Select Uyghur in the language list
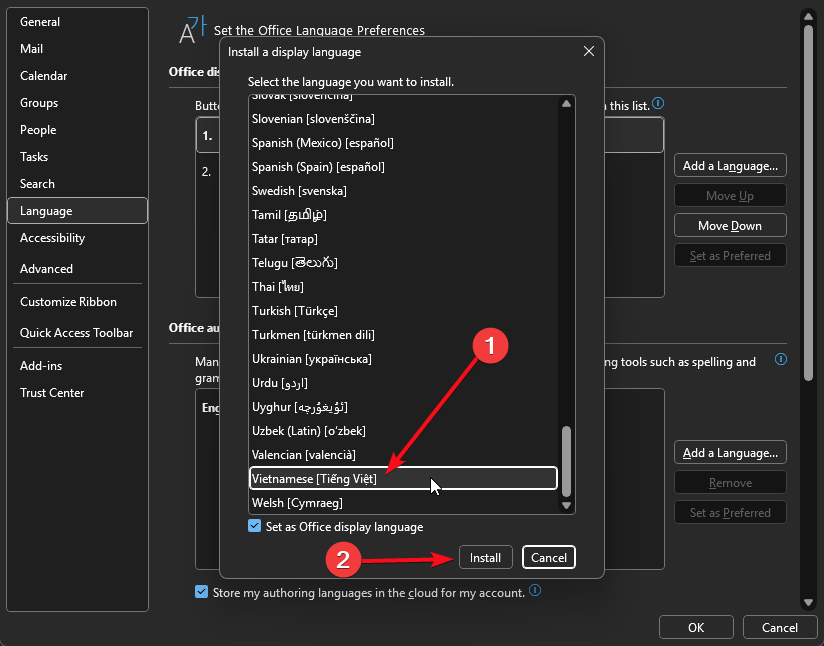Image resolution: width=824 pixels, height=646 pixels. [403, 407]
